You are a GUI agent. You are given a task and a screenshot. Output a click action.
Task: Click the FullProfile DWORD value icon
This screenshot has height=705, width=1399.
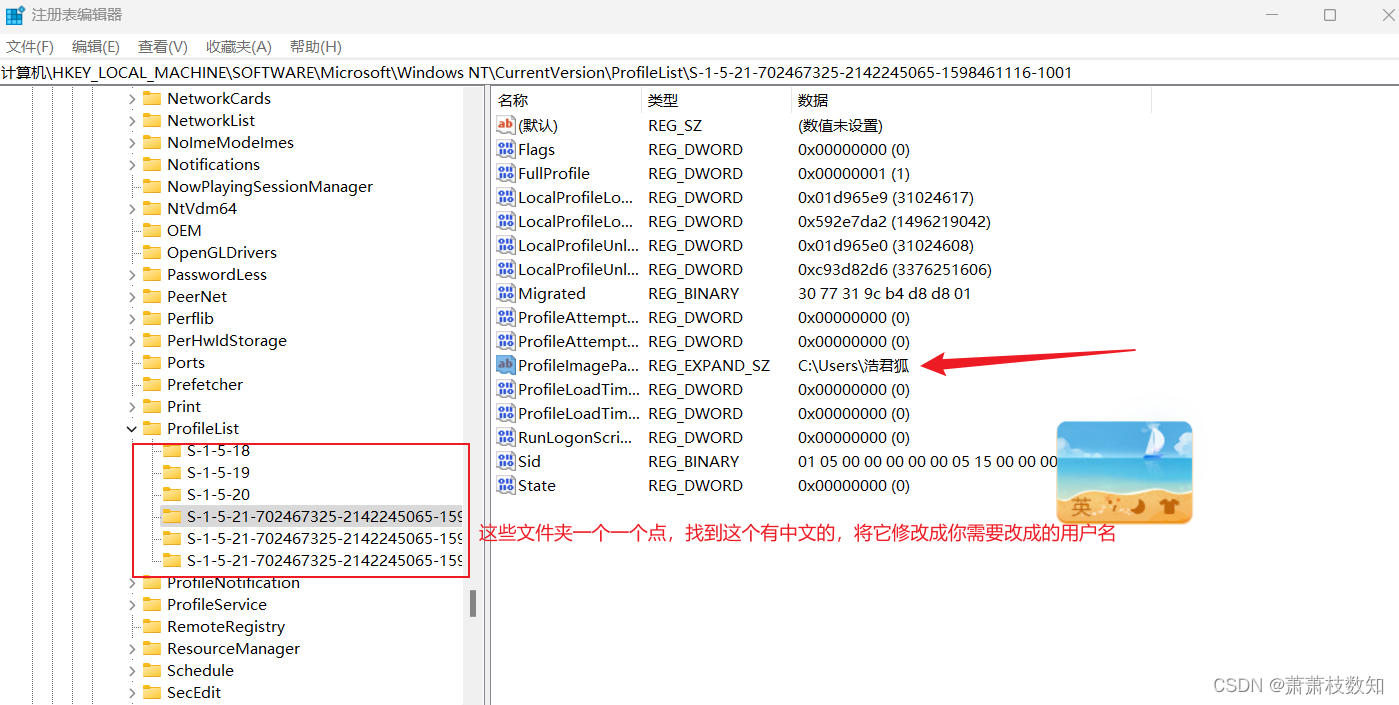[506, 173]
